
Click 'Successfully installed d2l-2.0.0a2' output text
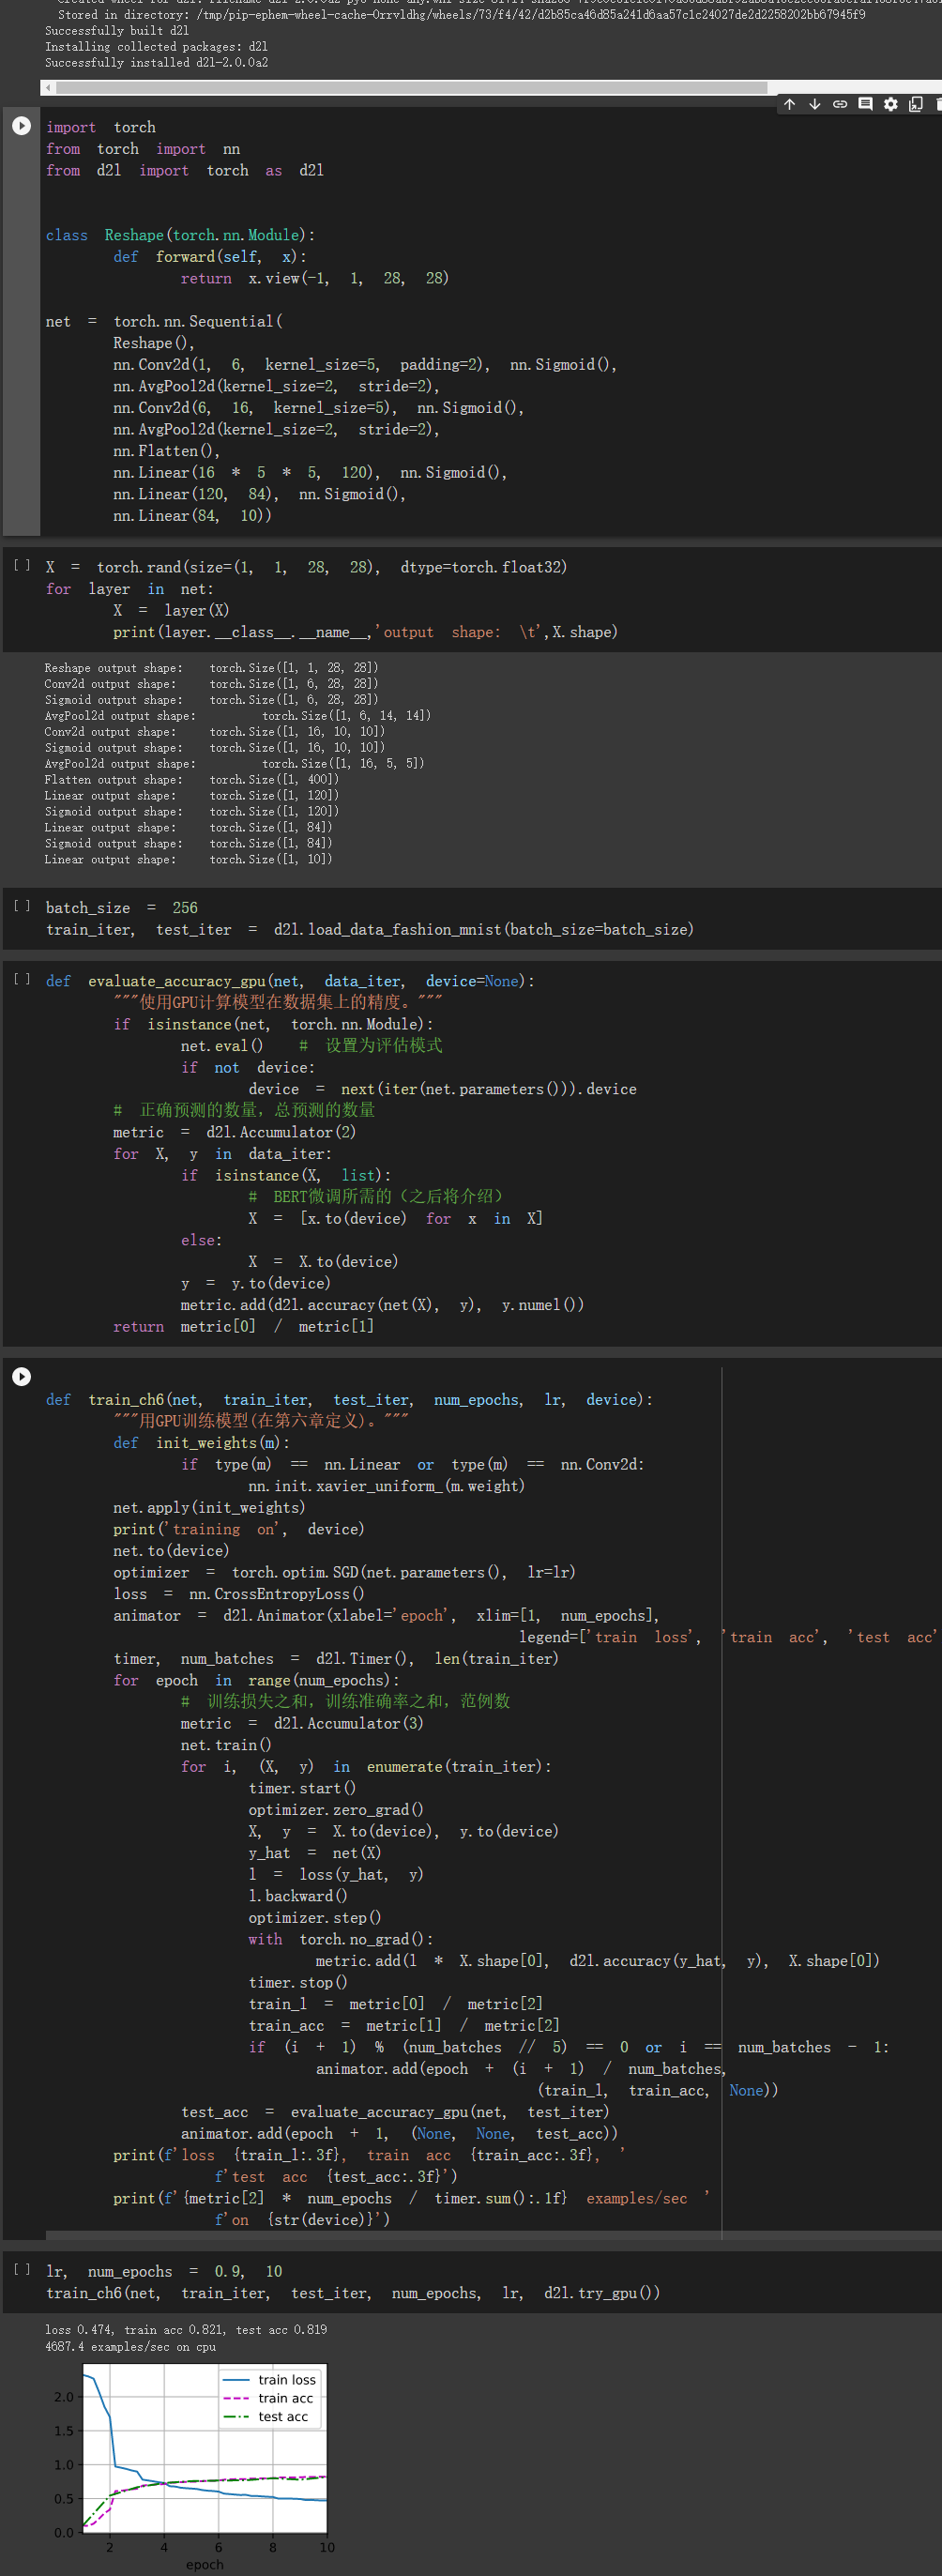[x=156, y=62]
